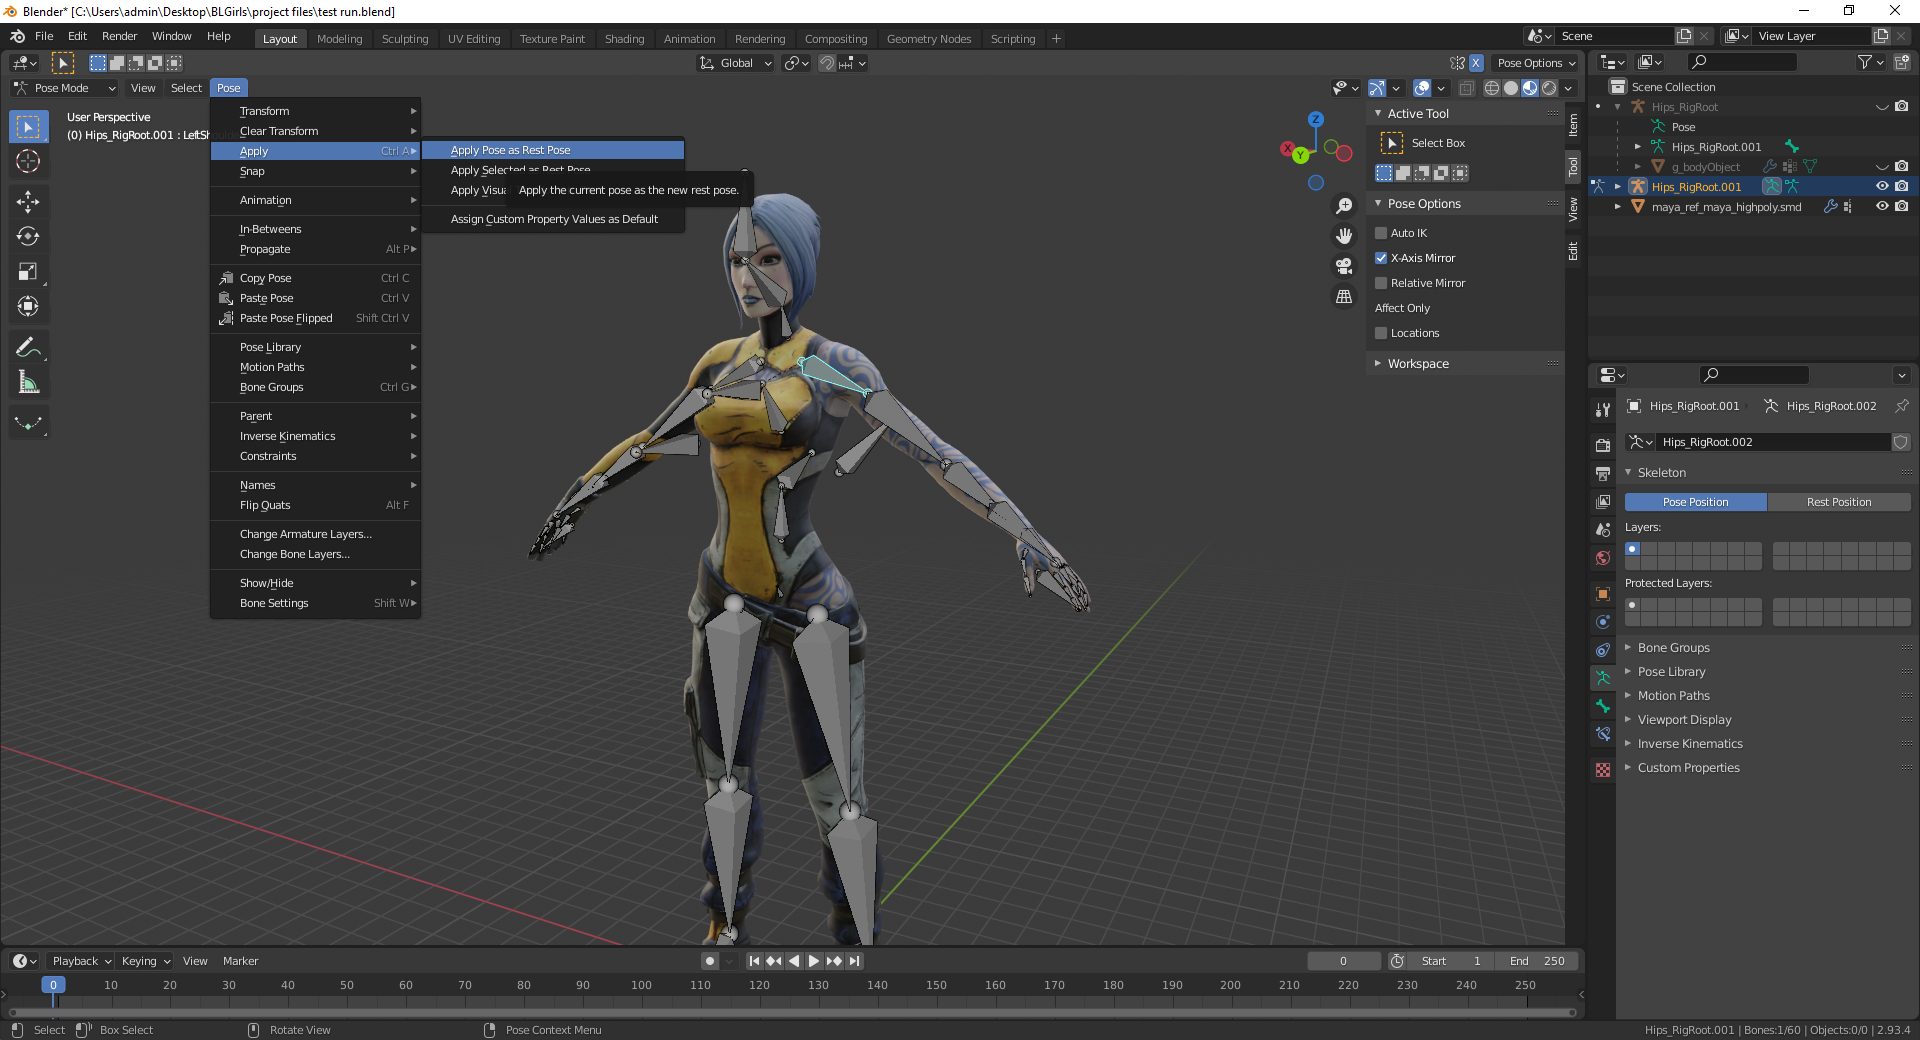Open the Global transform orientation dropdown
Screen dimensions: 1920x1040
[x=736, y=63]
